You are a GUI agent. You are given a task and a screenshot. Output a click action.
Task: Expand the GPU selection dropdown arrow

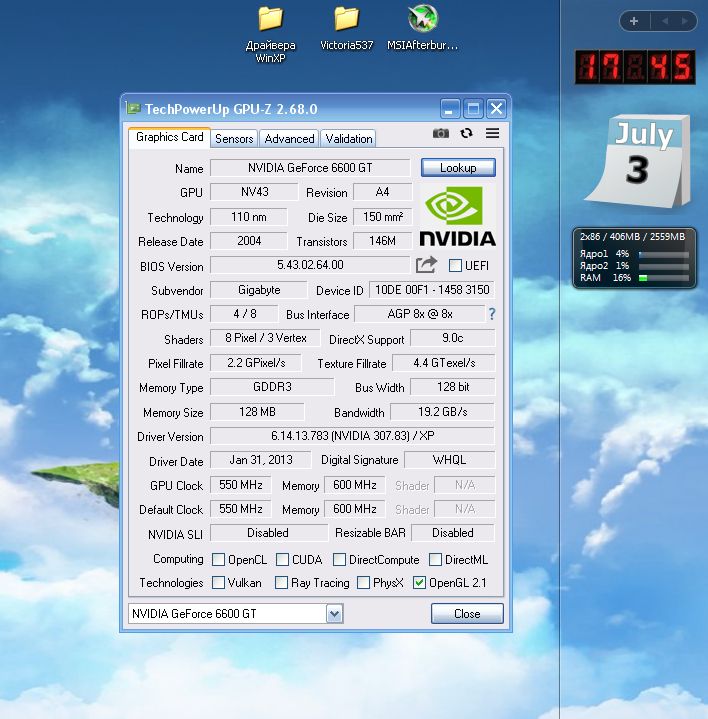click(334, 614)
